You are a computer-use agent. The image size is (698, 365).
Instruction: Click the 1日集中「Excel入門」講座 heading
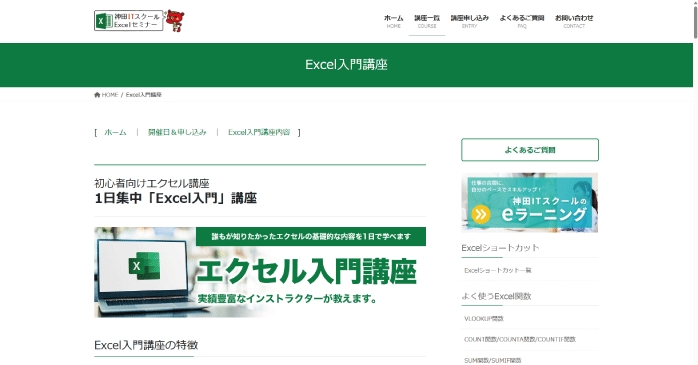point(175,198)
